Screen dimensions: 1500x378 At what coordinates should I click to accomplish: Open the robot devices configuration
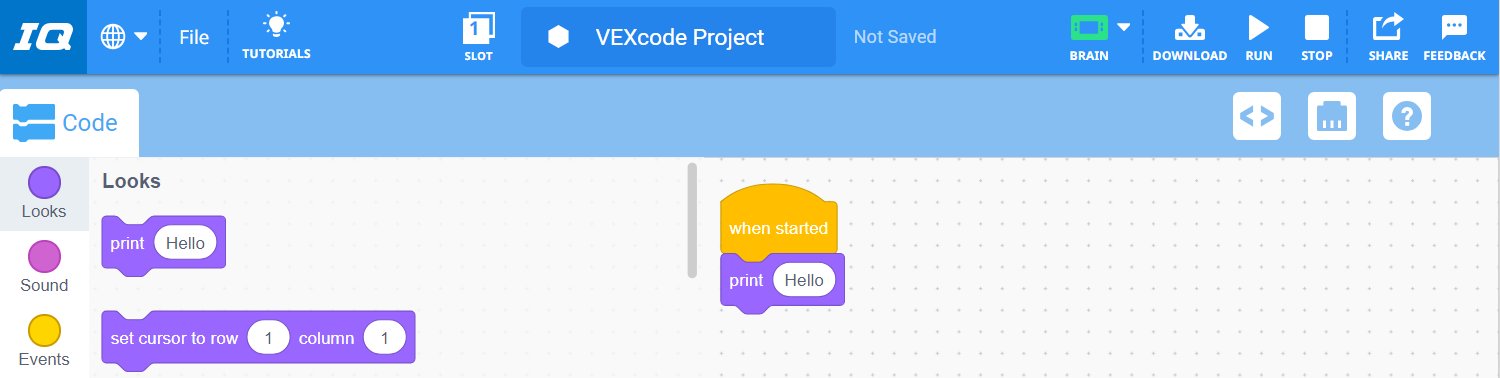point(1332,116)
